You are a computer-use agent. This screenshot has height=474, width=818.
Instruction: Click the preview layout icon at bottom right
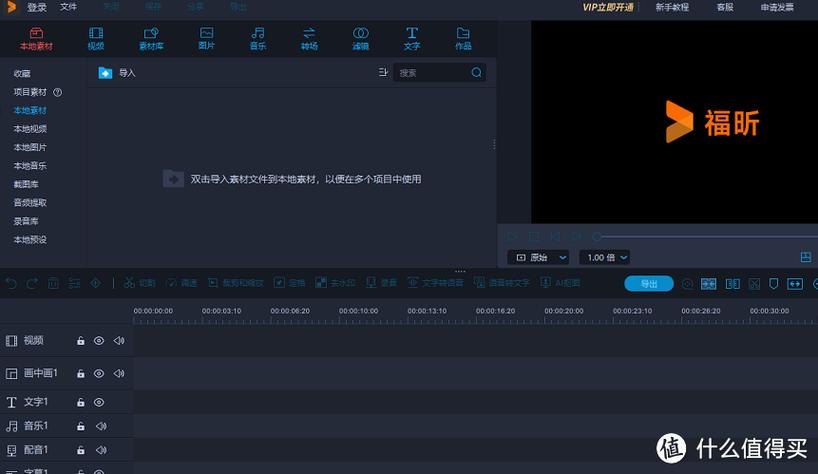805,257
